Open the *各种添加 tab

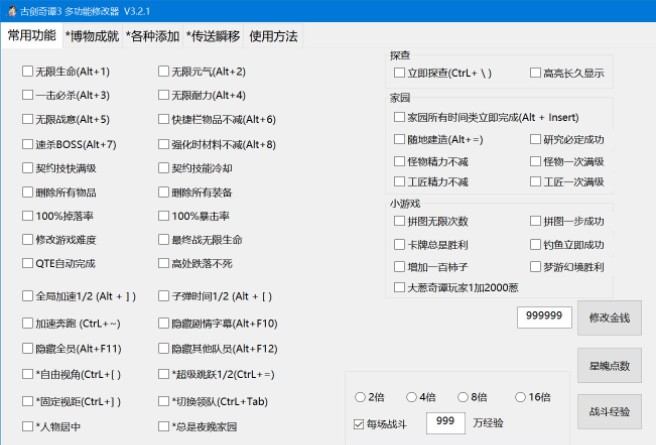point(153,36)
